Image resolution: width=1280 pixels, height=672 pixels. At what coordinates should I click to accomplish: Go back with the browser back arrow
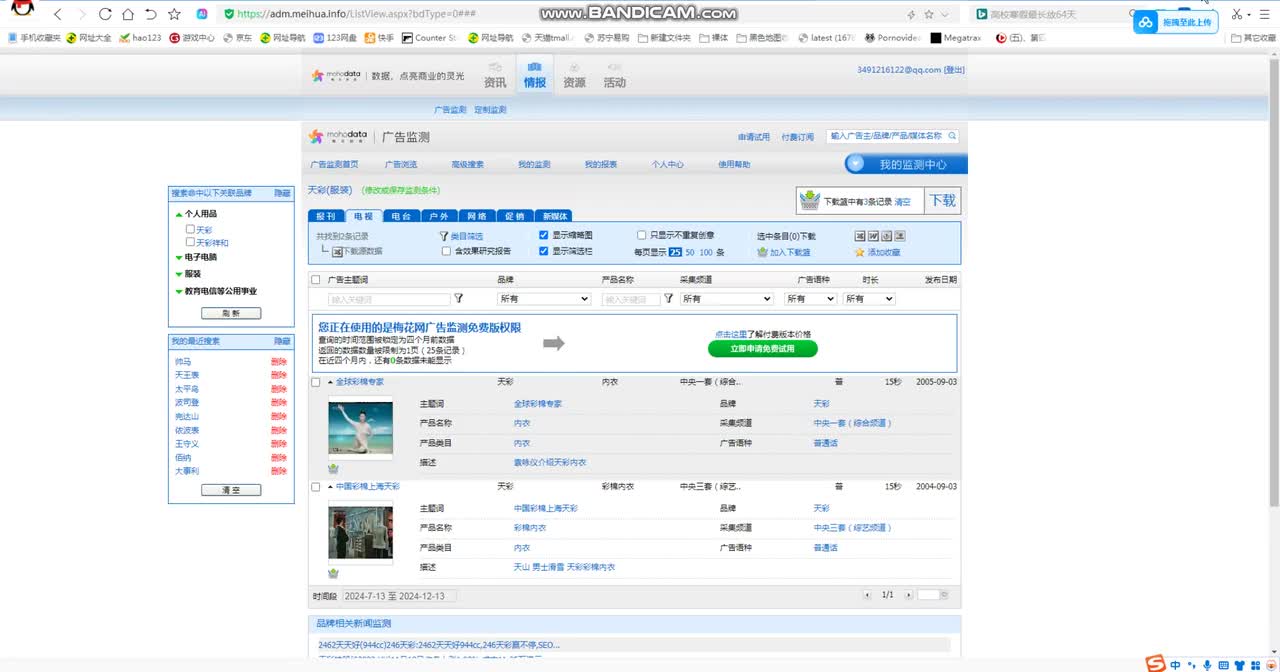click(57, 15)
